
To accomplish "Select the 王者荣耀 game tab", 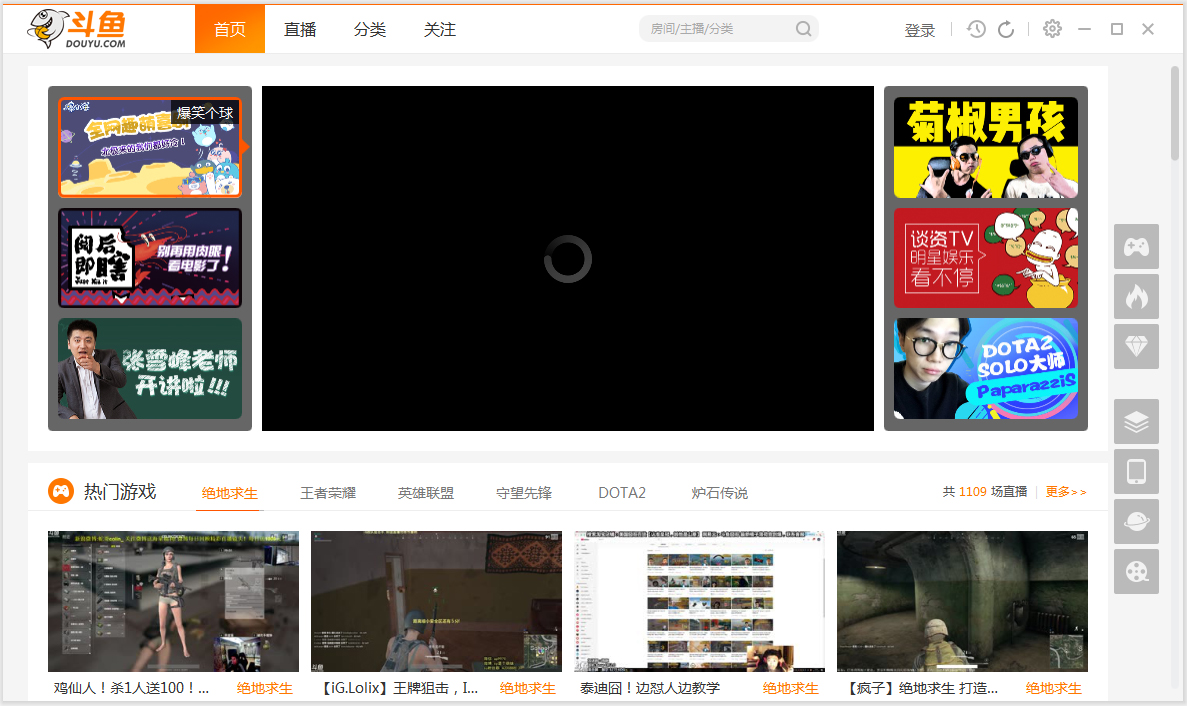I will pyautogui.click(x=328, y=493).
